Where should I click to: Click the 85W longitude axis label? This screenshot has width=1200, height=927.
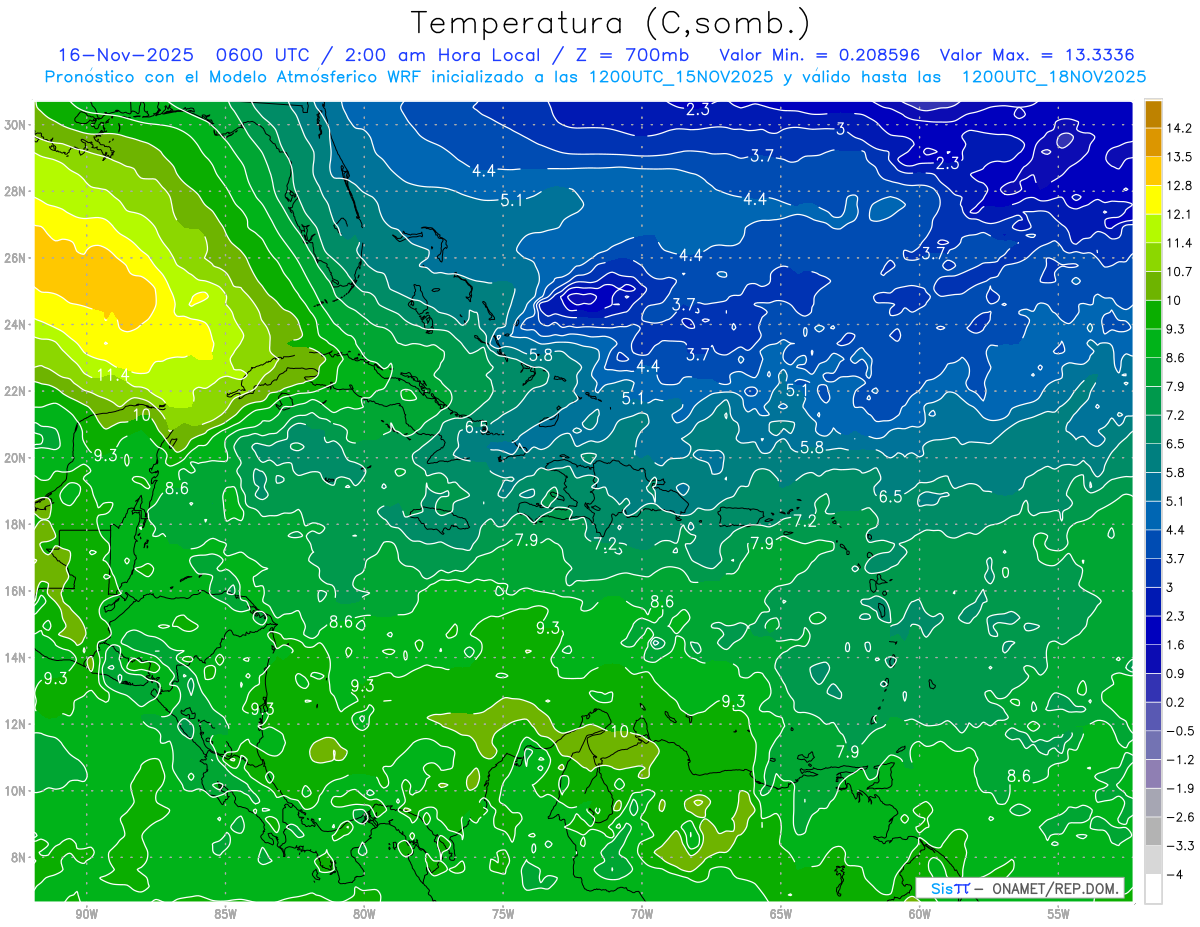click(225, 914)
